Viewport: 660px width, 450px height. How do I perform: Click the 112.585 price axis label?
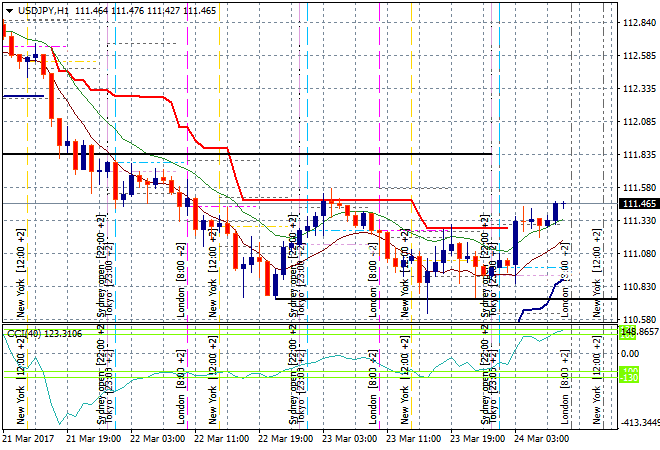pyautogui.click(x=639, y=56)
